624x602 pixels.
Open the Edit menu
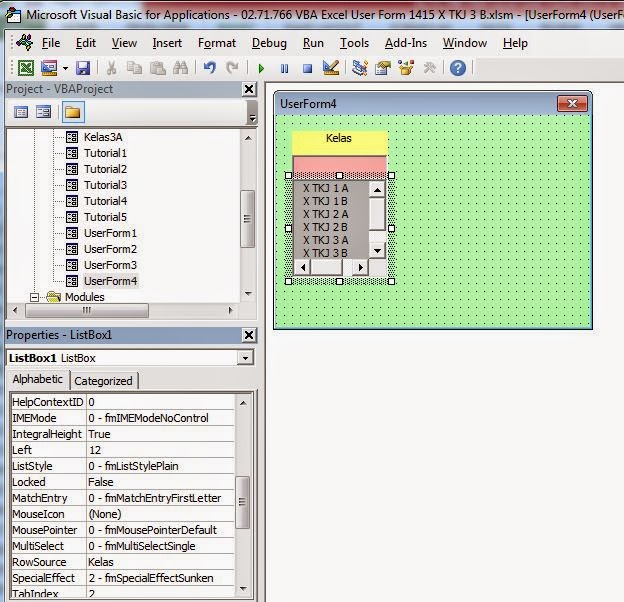[86, 43]
